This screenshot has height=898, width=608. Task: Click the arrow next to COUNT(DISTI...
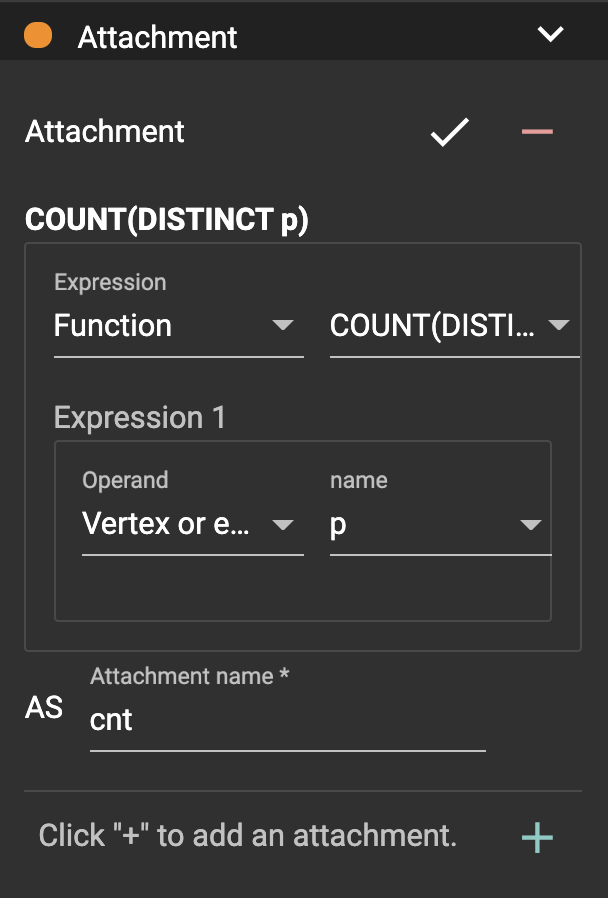click(x=559, y=326)
